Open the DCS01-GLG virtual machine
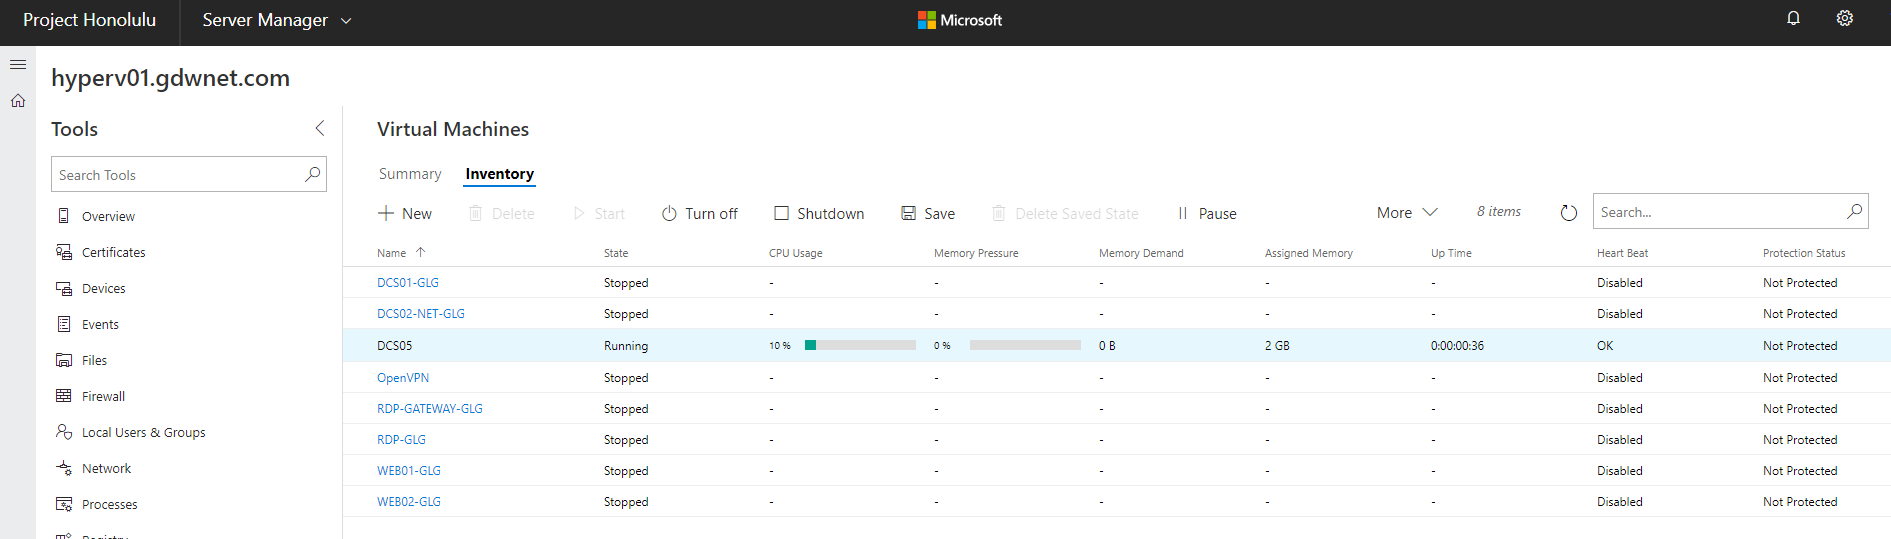 [x=408, y=283]
